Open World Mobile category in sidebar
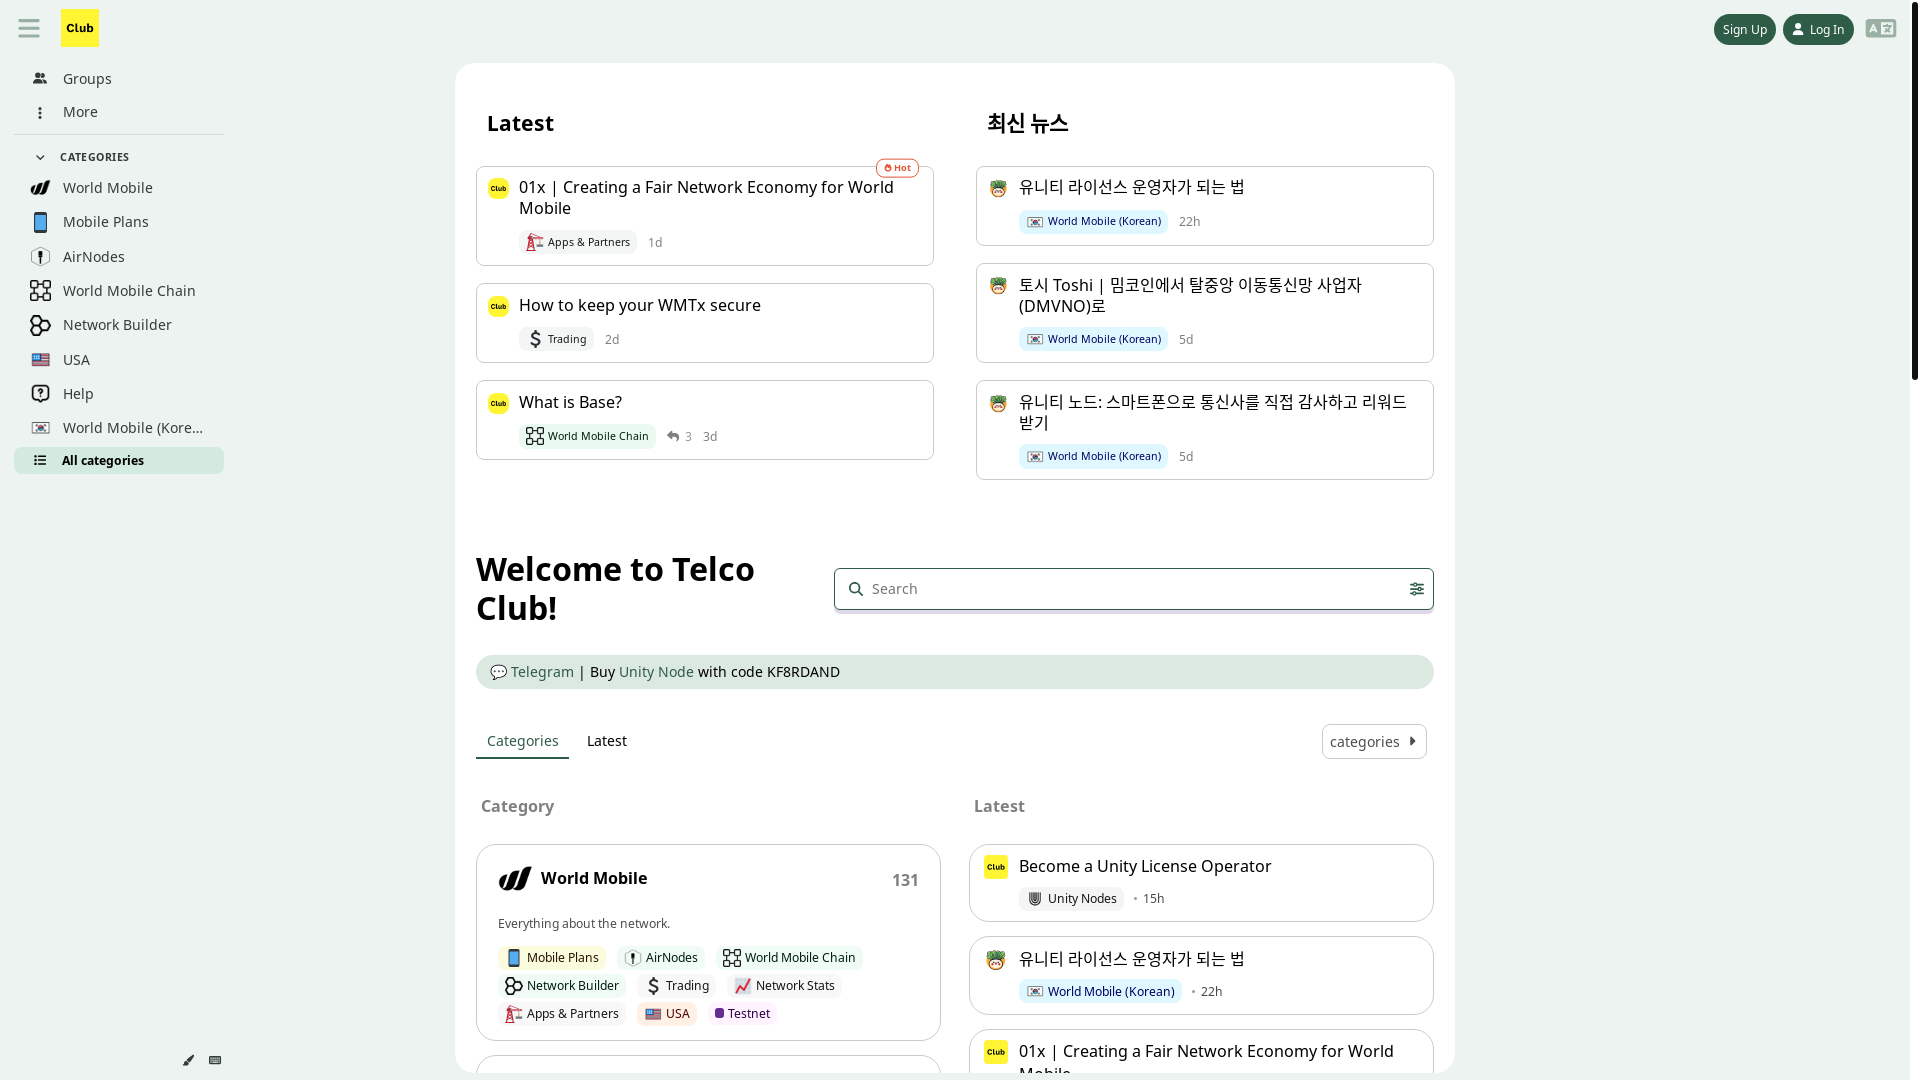Screen dimensions: 1920x1080 (x=119, y=188)
